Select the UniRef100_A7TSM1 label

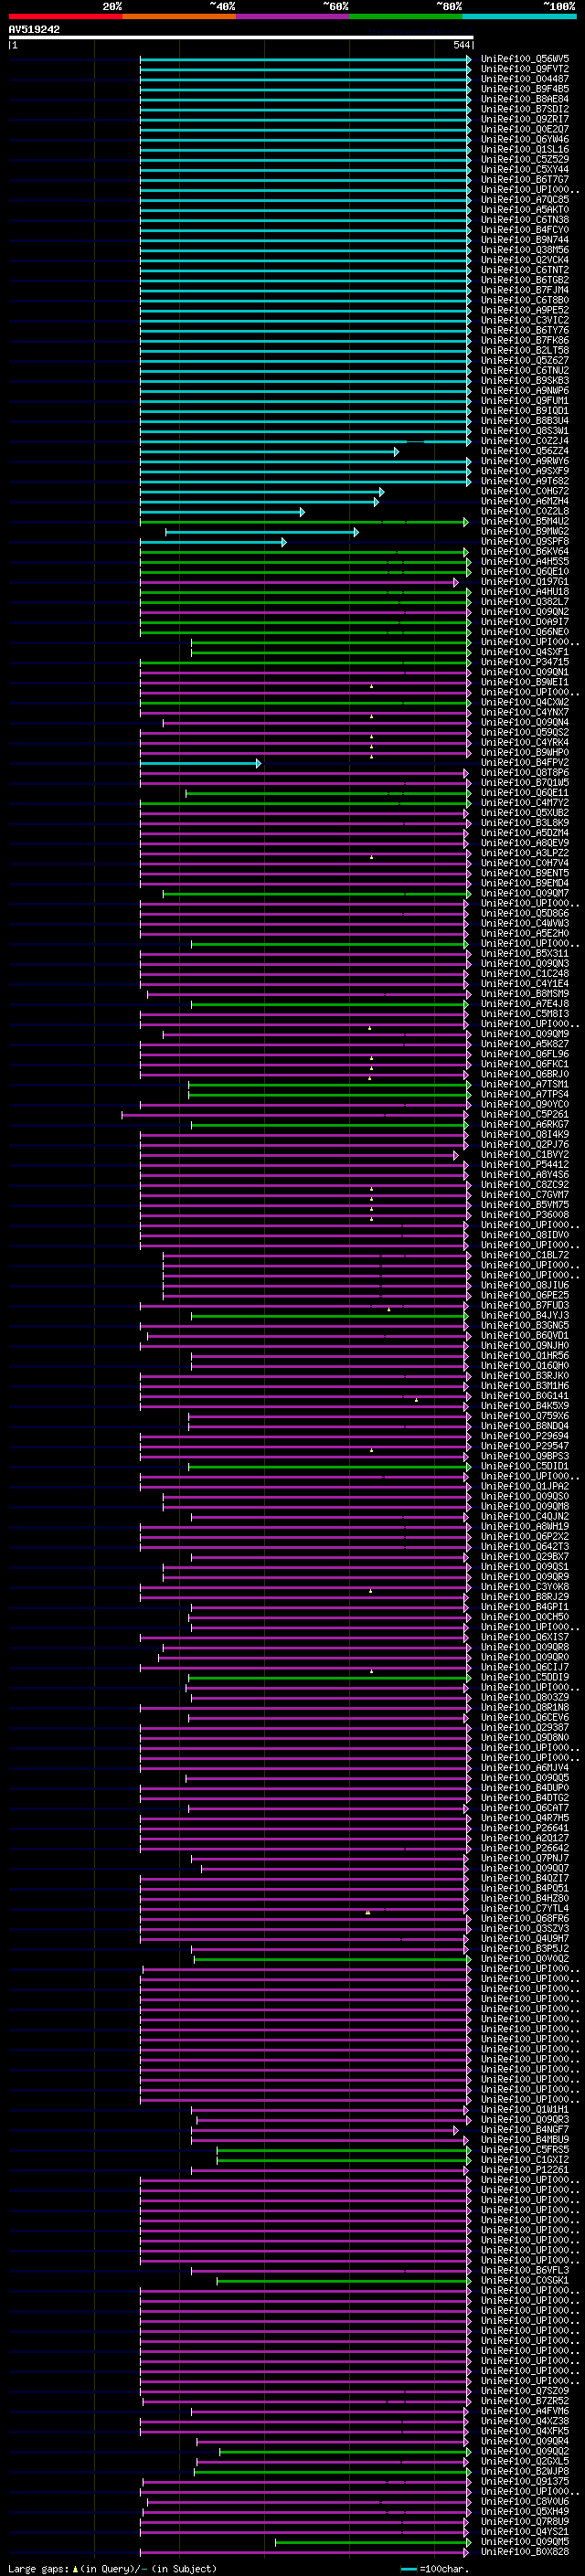click(525, 1084)
